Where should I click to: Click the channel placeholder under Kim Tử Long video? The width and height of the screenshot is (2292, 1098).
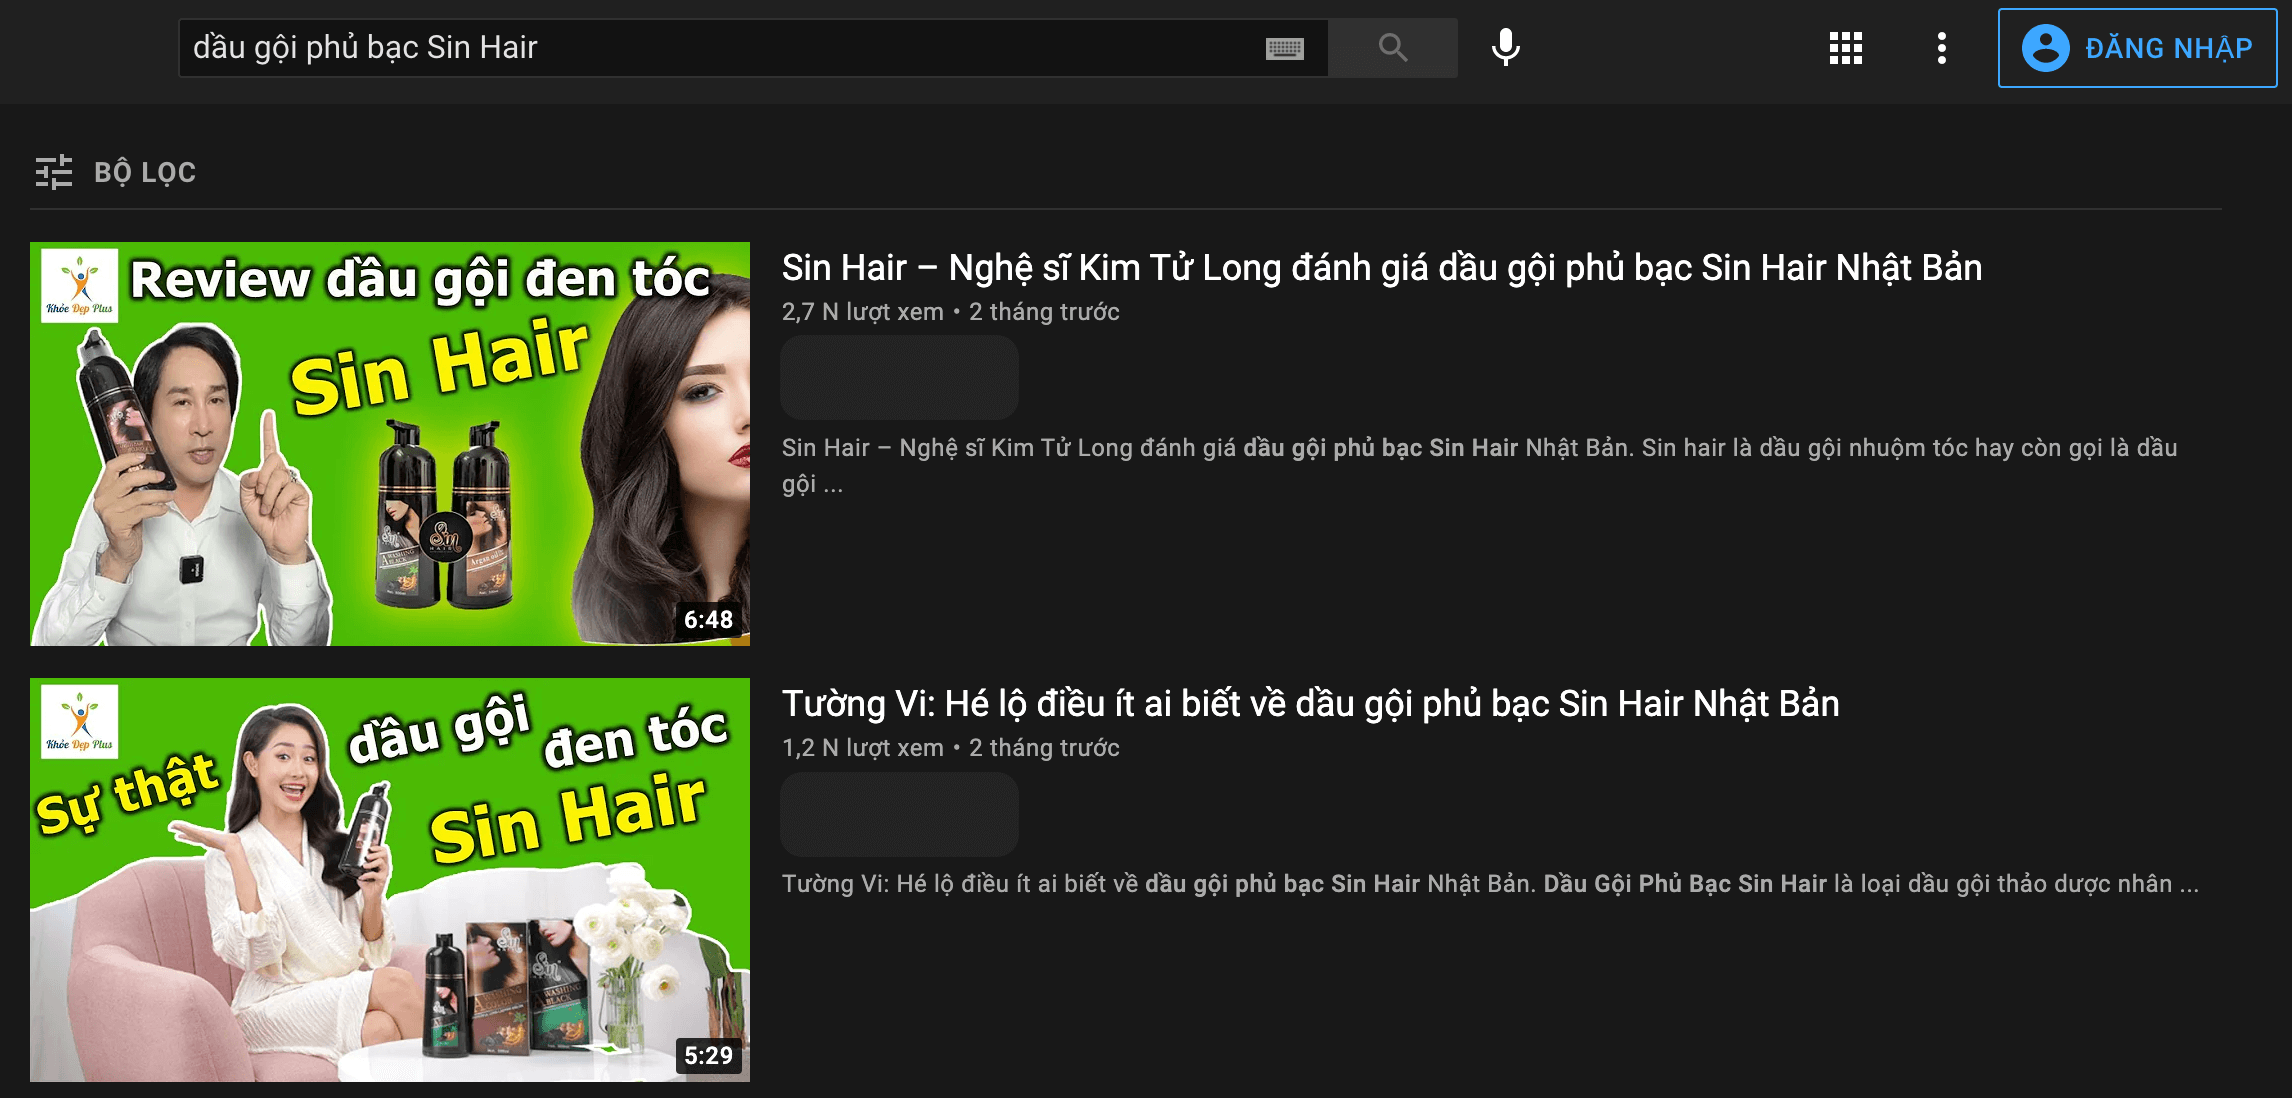click(899, 377)
